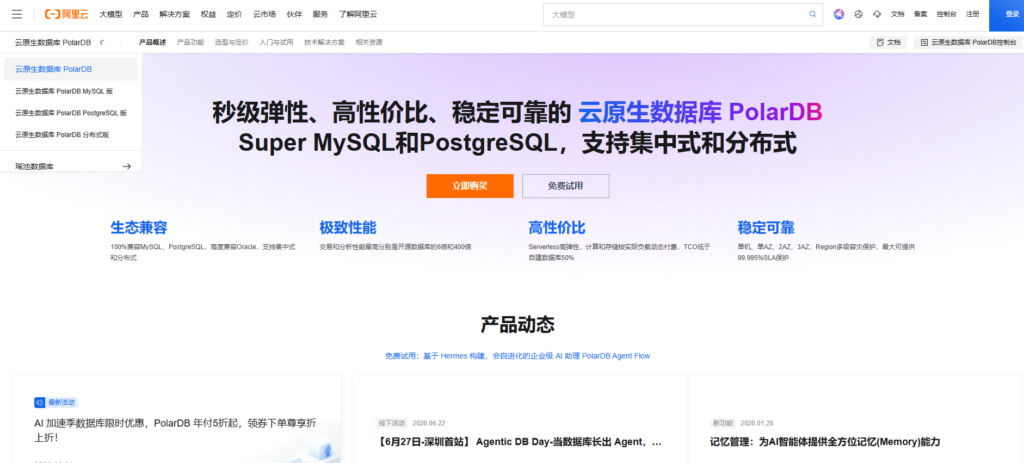This screenshot has width=1024, height=463.
Task: Open the 定价 top menu
Action: click(x=234, y=14)
